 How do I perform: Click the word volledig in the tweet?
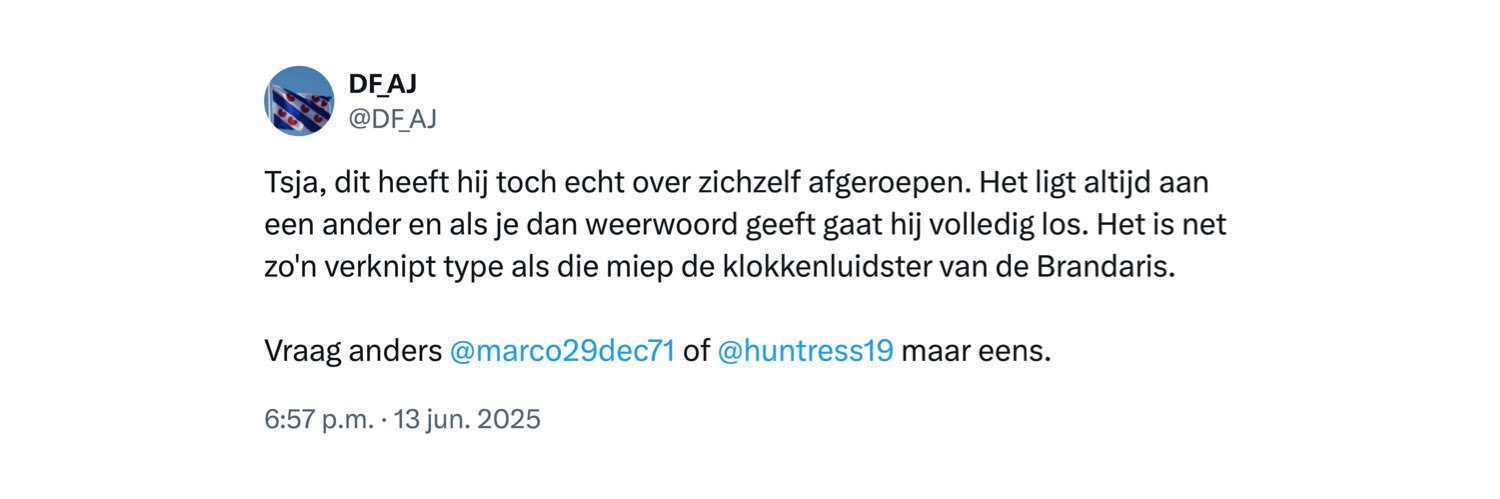point(977,227)
